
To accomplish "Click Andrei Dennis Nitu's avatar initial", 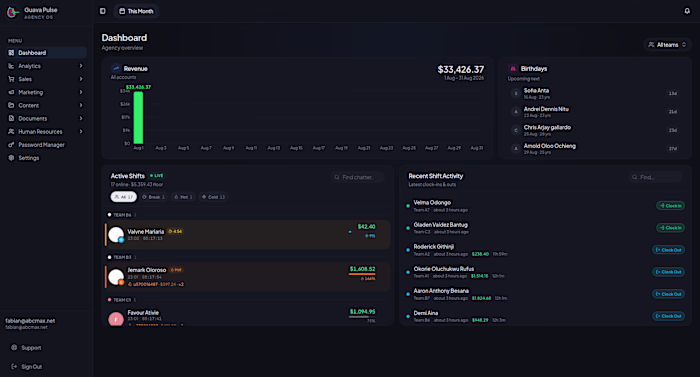I will tap(516, 112).
